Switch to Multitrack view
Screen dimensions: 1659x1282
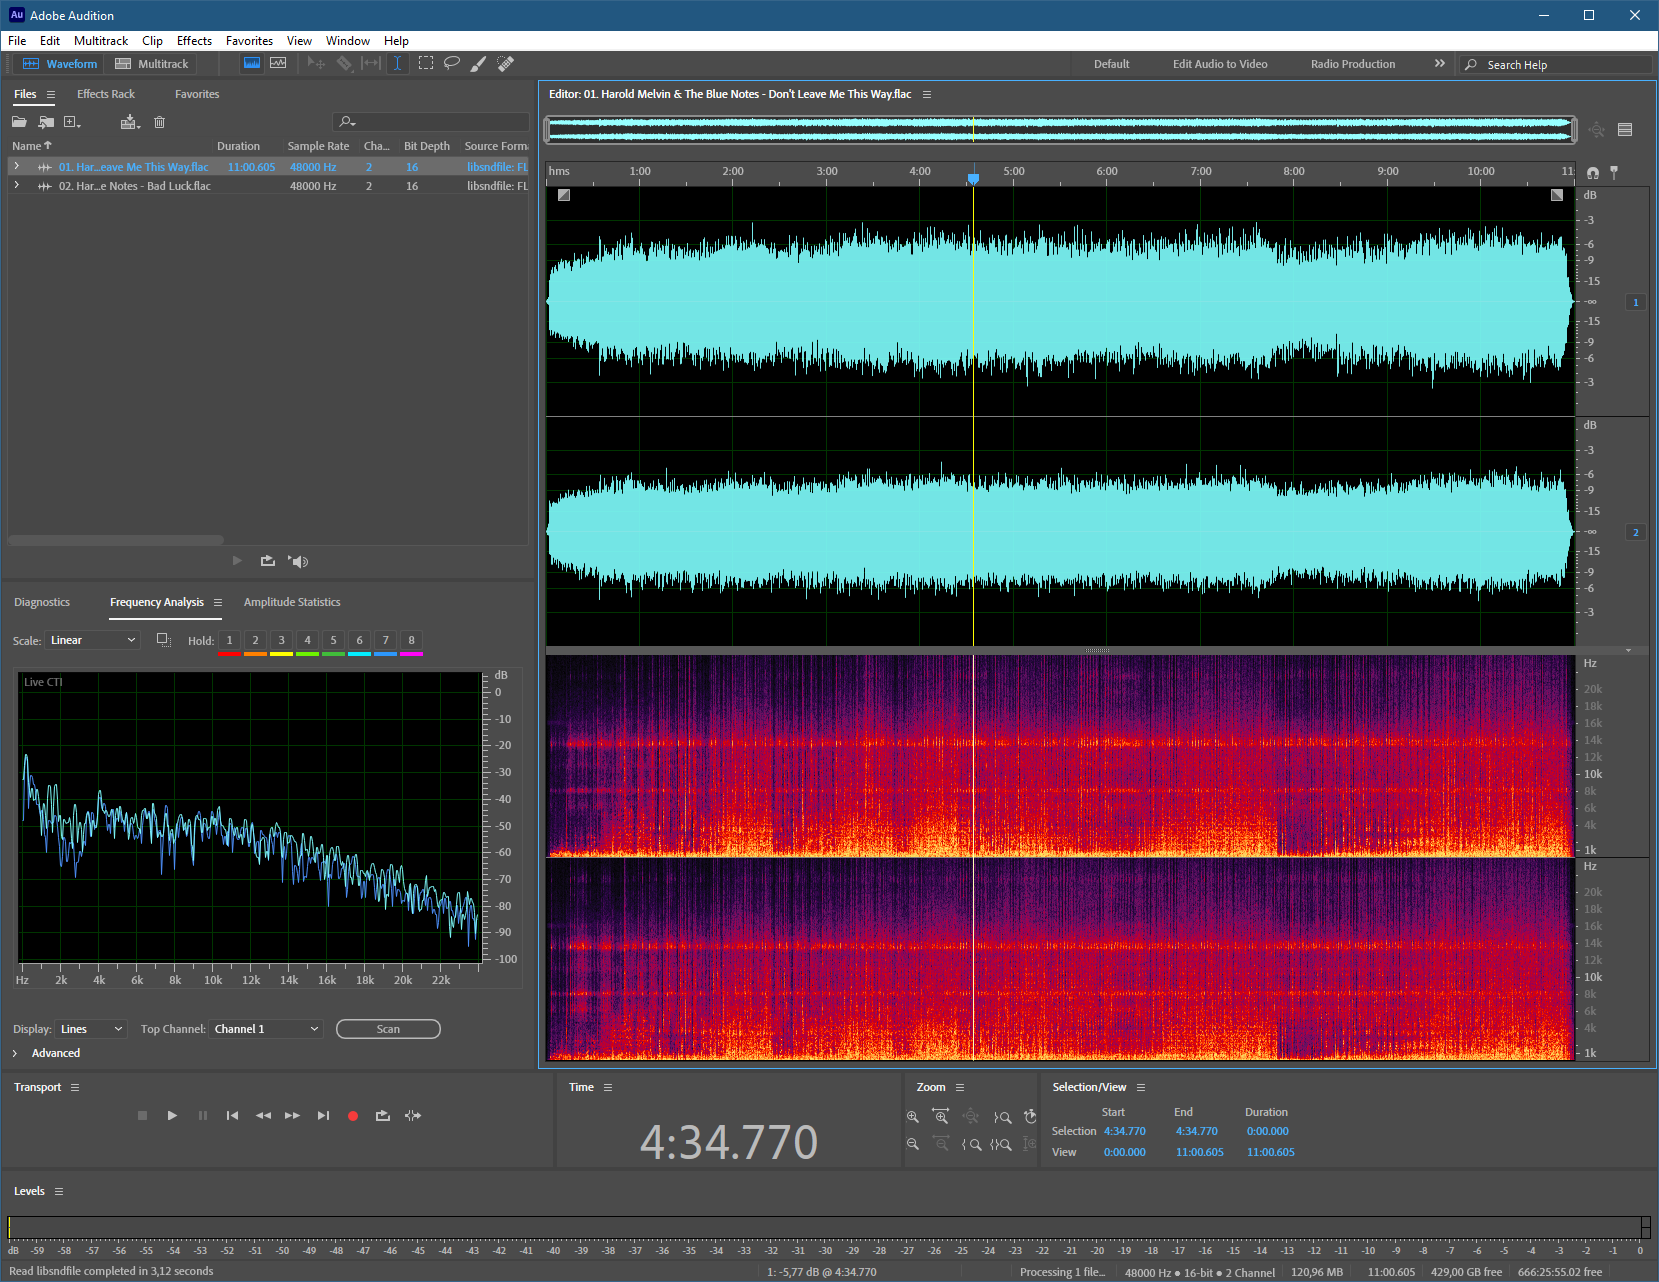tap(152, 64)
